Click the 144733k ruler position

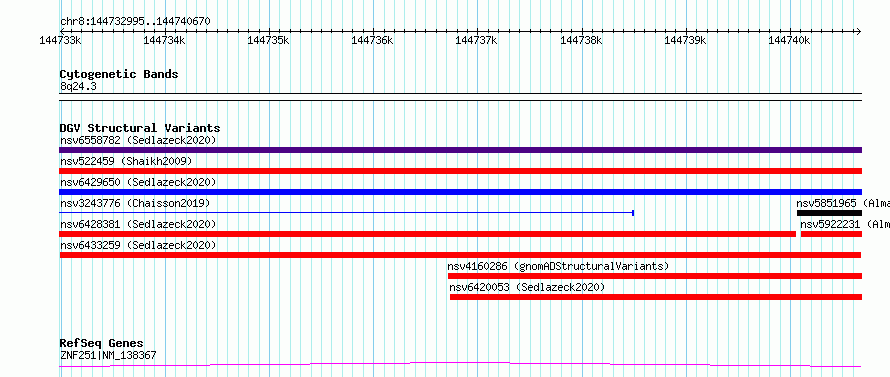click(60, 40)
